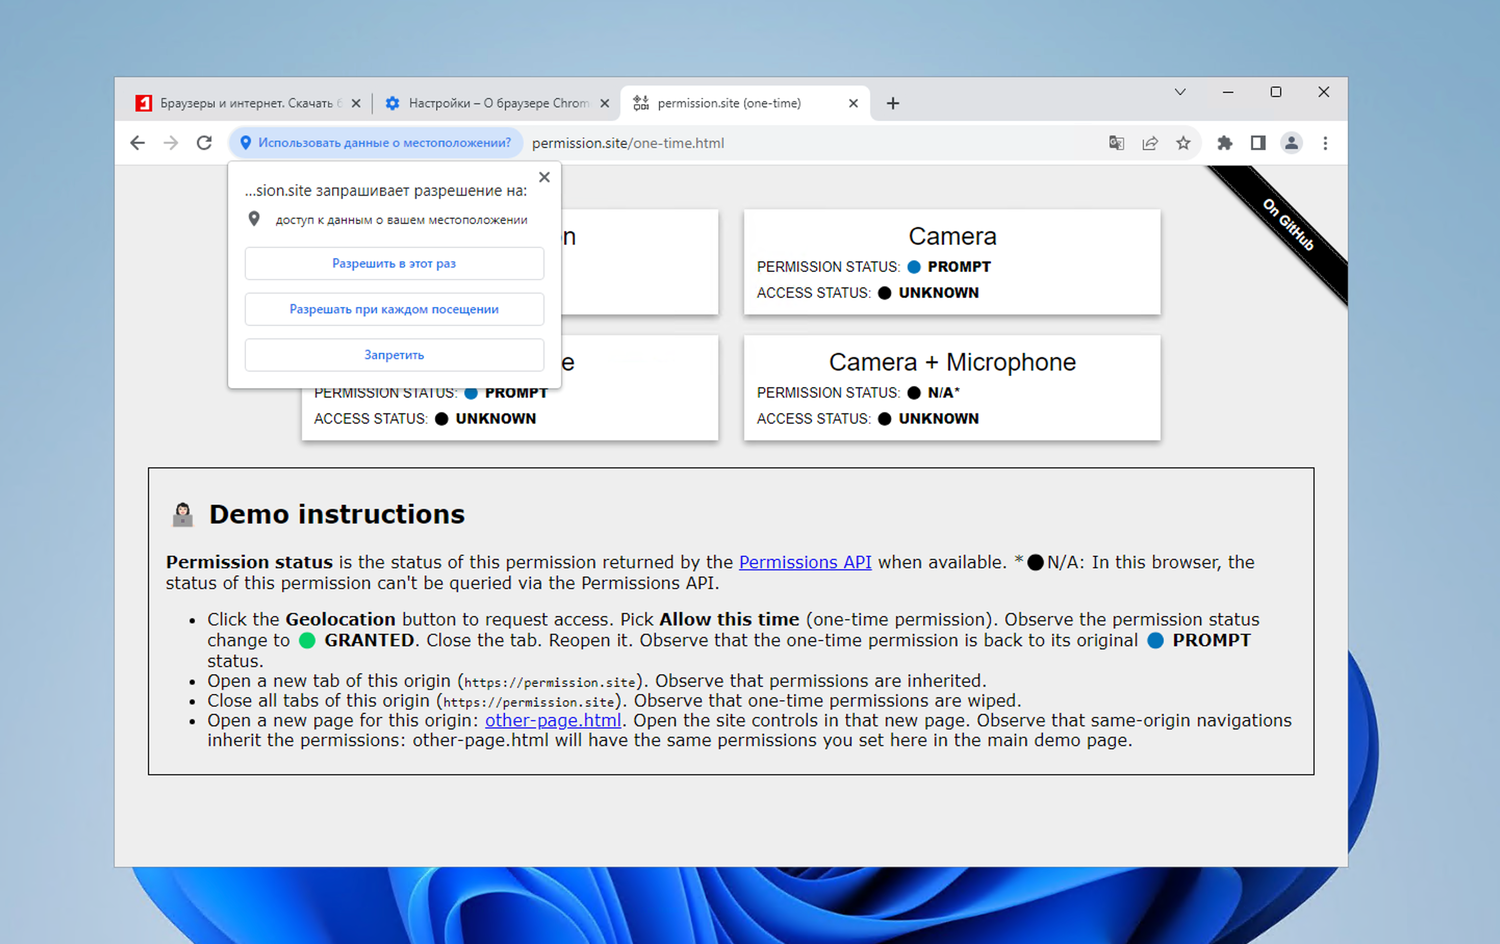Viewport: 1500px width, 944px height.
Task: Click the Настройки tab gear favicon
Action: (392, 103)
